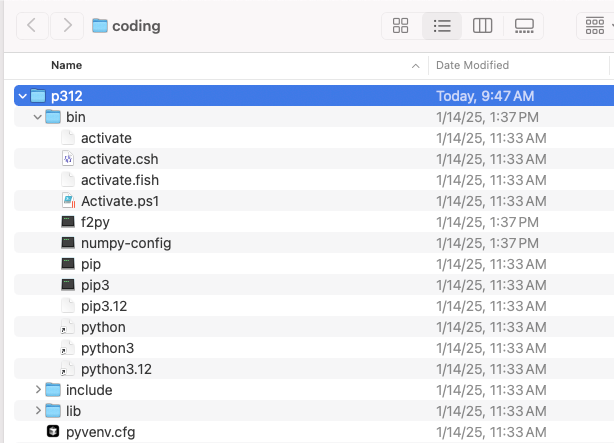
Task: Click the f2py row's modified date
Action: [x=488, y=222]
